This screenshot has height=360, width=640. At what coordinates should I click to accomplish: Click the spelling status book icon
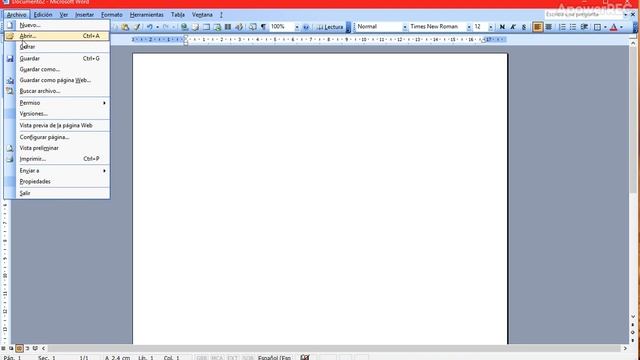(305, 357)
